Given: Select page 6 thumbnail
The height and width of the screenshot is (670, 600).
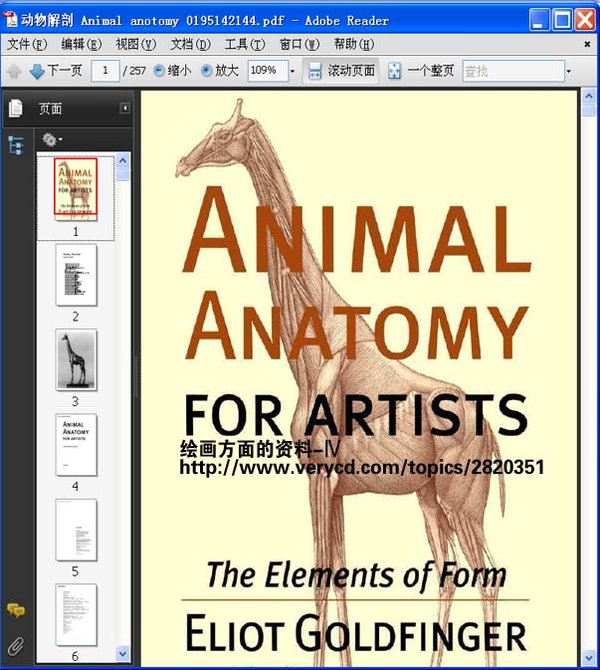Looking at the screenshot, I should [x=76, y=615].
